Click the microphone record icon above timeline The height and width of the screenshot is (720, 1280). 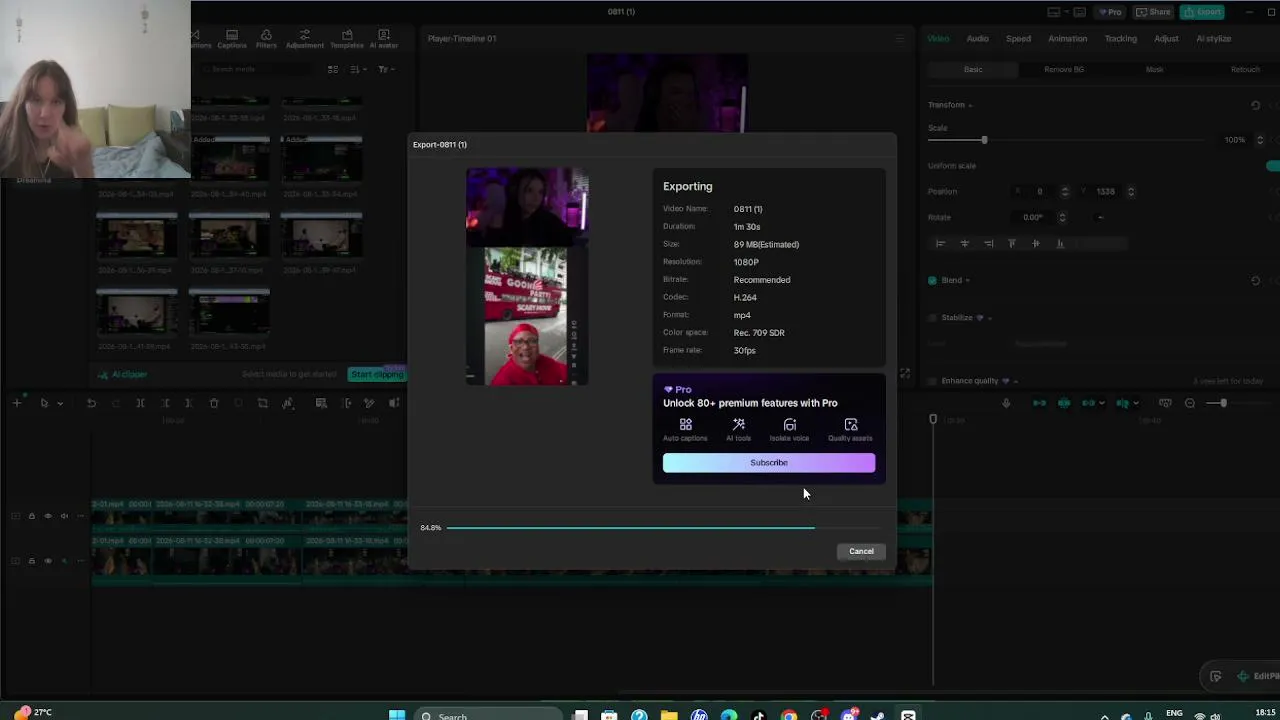(x=1006, y=403)
